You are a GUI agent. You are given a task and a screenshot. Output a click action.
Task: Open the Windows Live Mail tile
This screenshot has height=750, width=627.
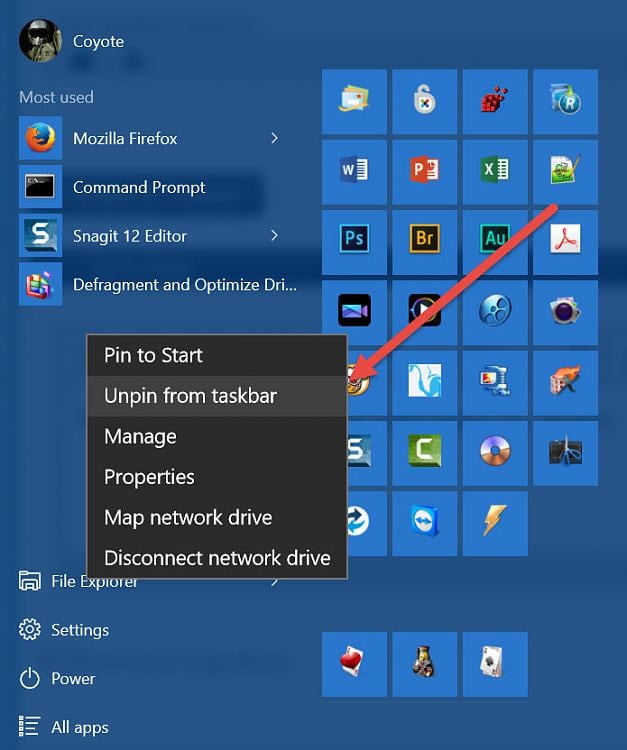pyautogui.click(x=354, y=101)
